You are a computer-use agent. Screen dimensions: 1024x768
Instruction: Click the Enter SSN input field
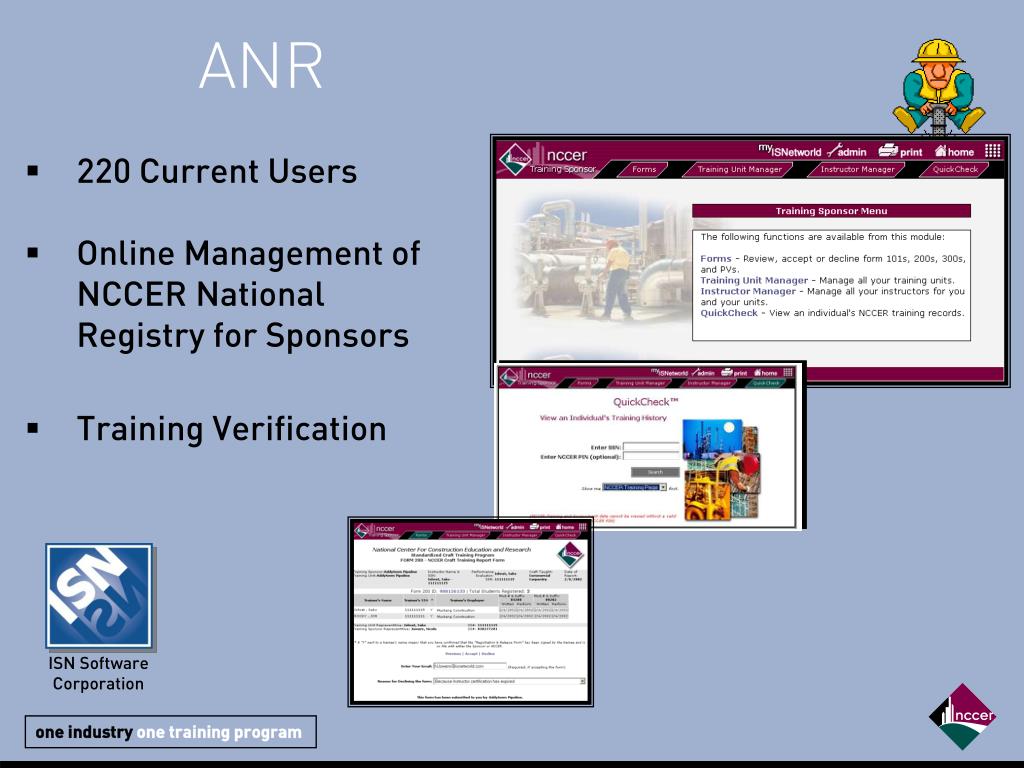tap(651, 447)
